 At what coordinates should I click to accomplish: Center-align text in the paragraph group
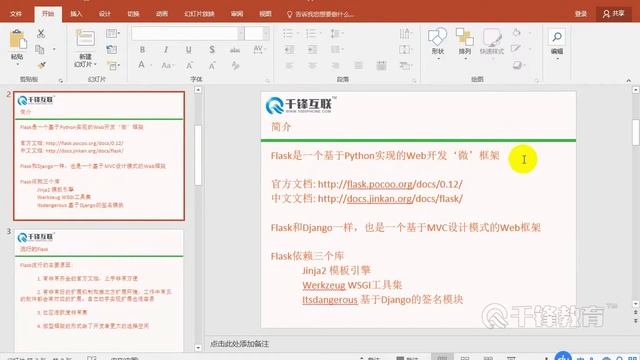point(312,65)
